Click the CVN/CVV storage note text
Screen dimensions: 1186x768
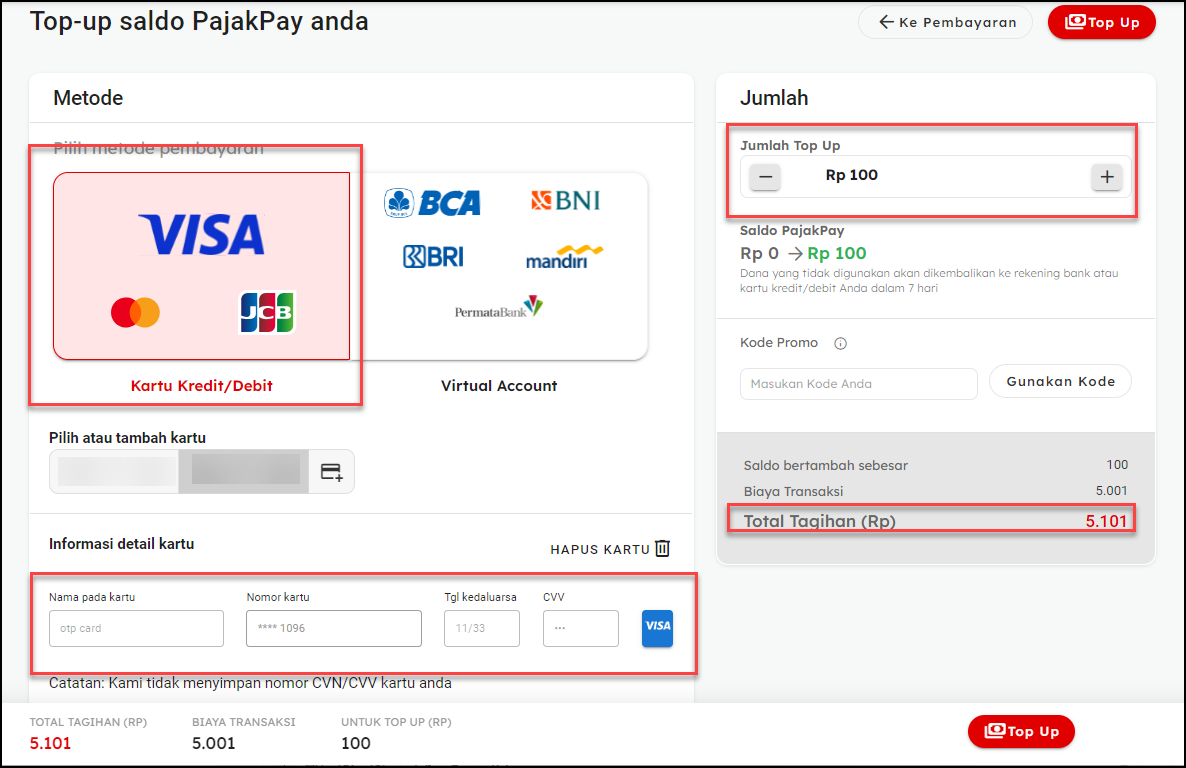(250, 683)
